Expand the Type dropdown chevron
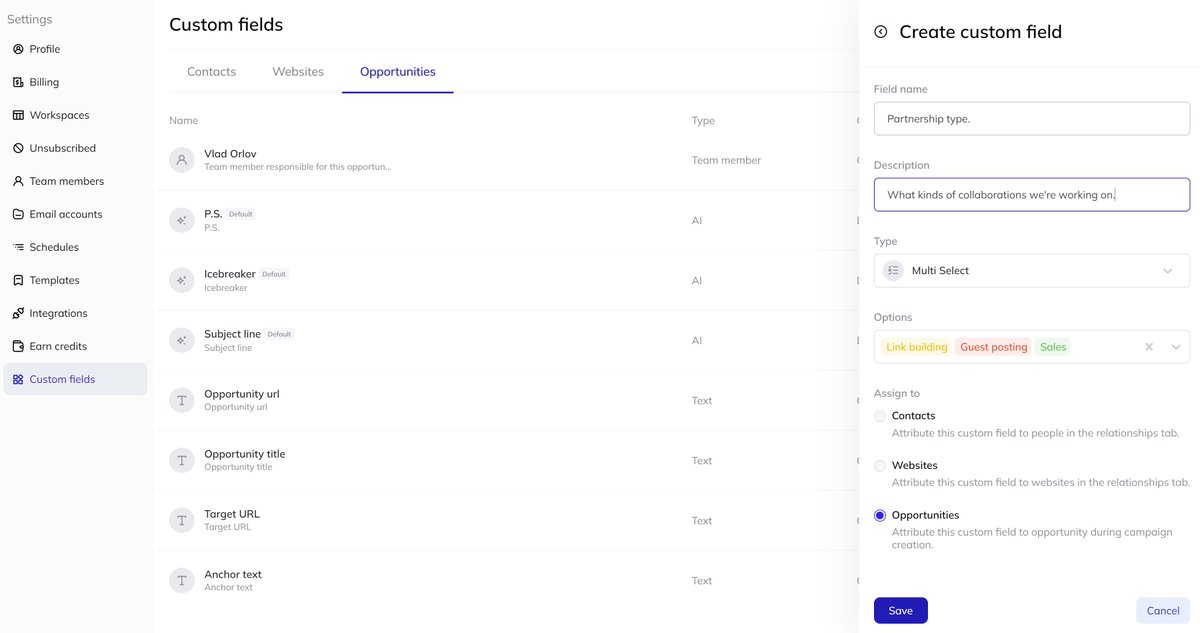This screenshot has height=633, width=1200. pyautogui.click(x=1168, y=271)
